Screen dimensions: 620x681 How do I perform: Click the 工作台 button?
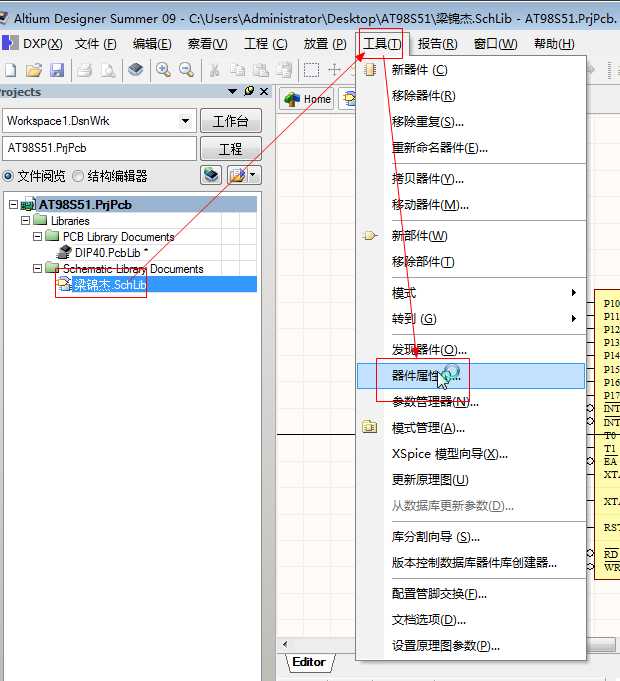click(x=231, y=121)
